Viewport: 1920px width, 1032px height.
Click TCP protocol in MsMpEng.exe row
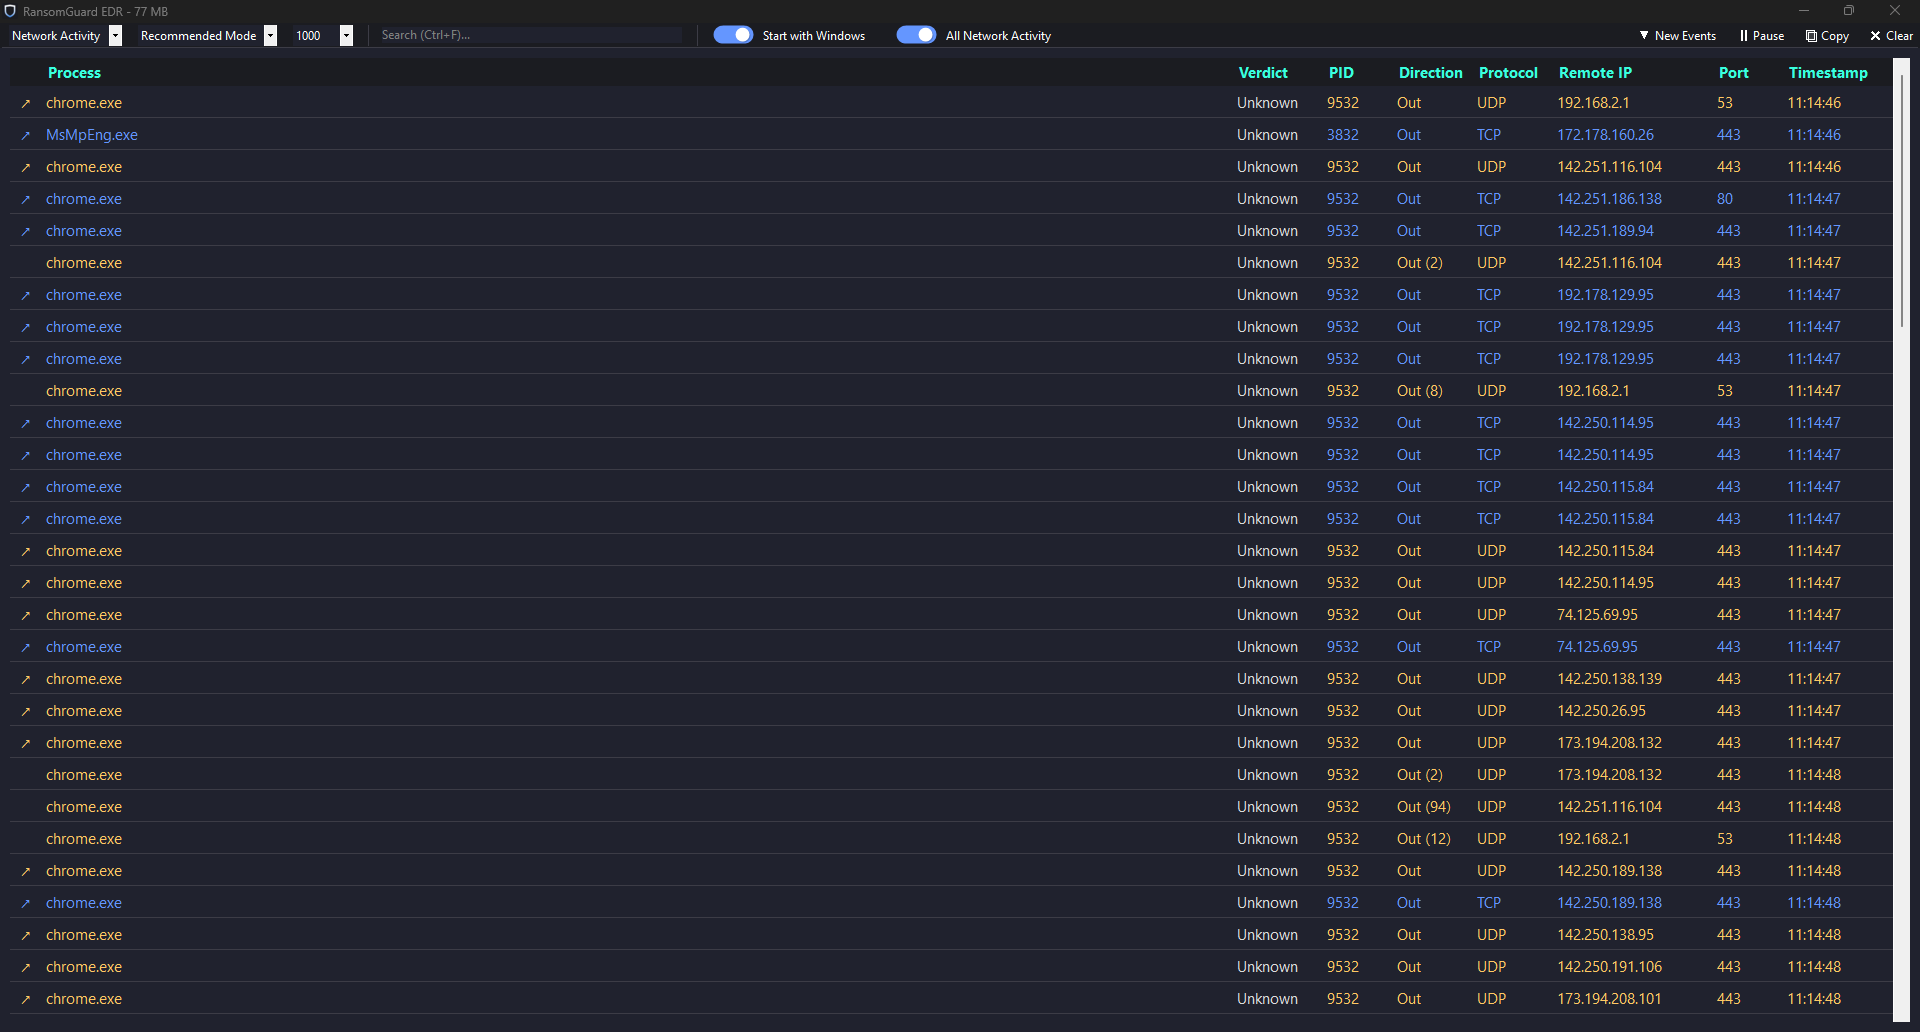tap(1489, 135)
